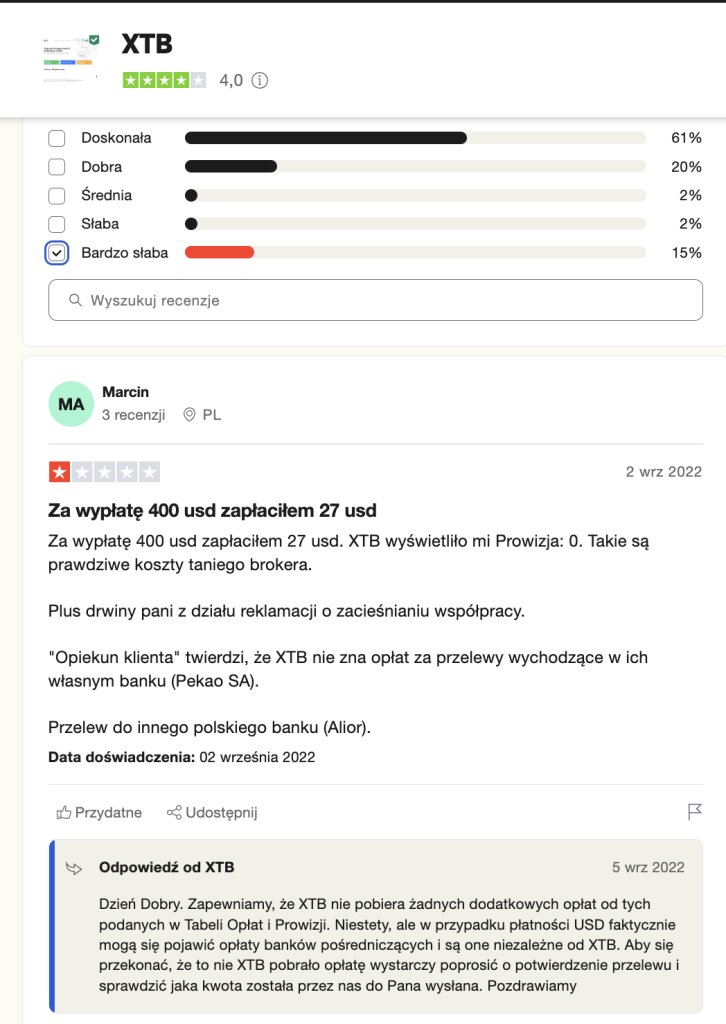Viewport: 726px width, 1024px height.
Task: Click Marcin's MA avatar circle
Action: (x=72, y=404)
